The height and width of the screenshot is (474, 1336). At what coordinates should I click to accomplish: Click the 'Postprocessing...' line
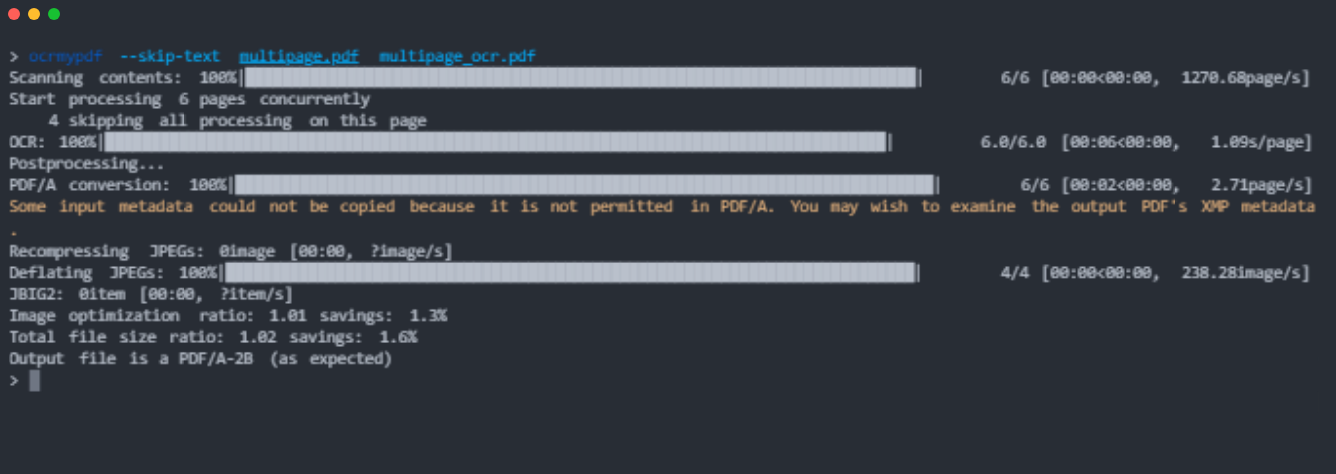[x=86, y=164]
